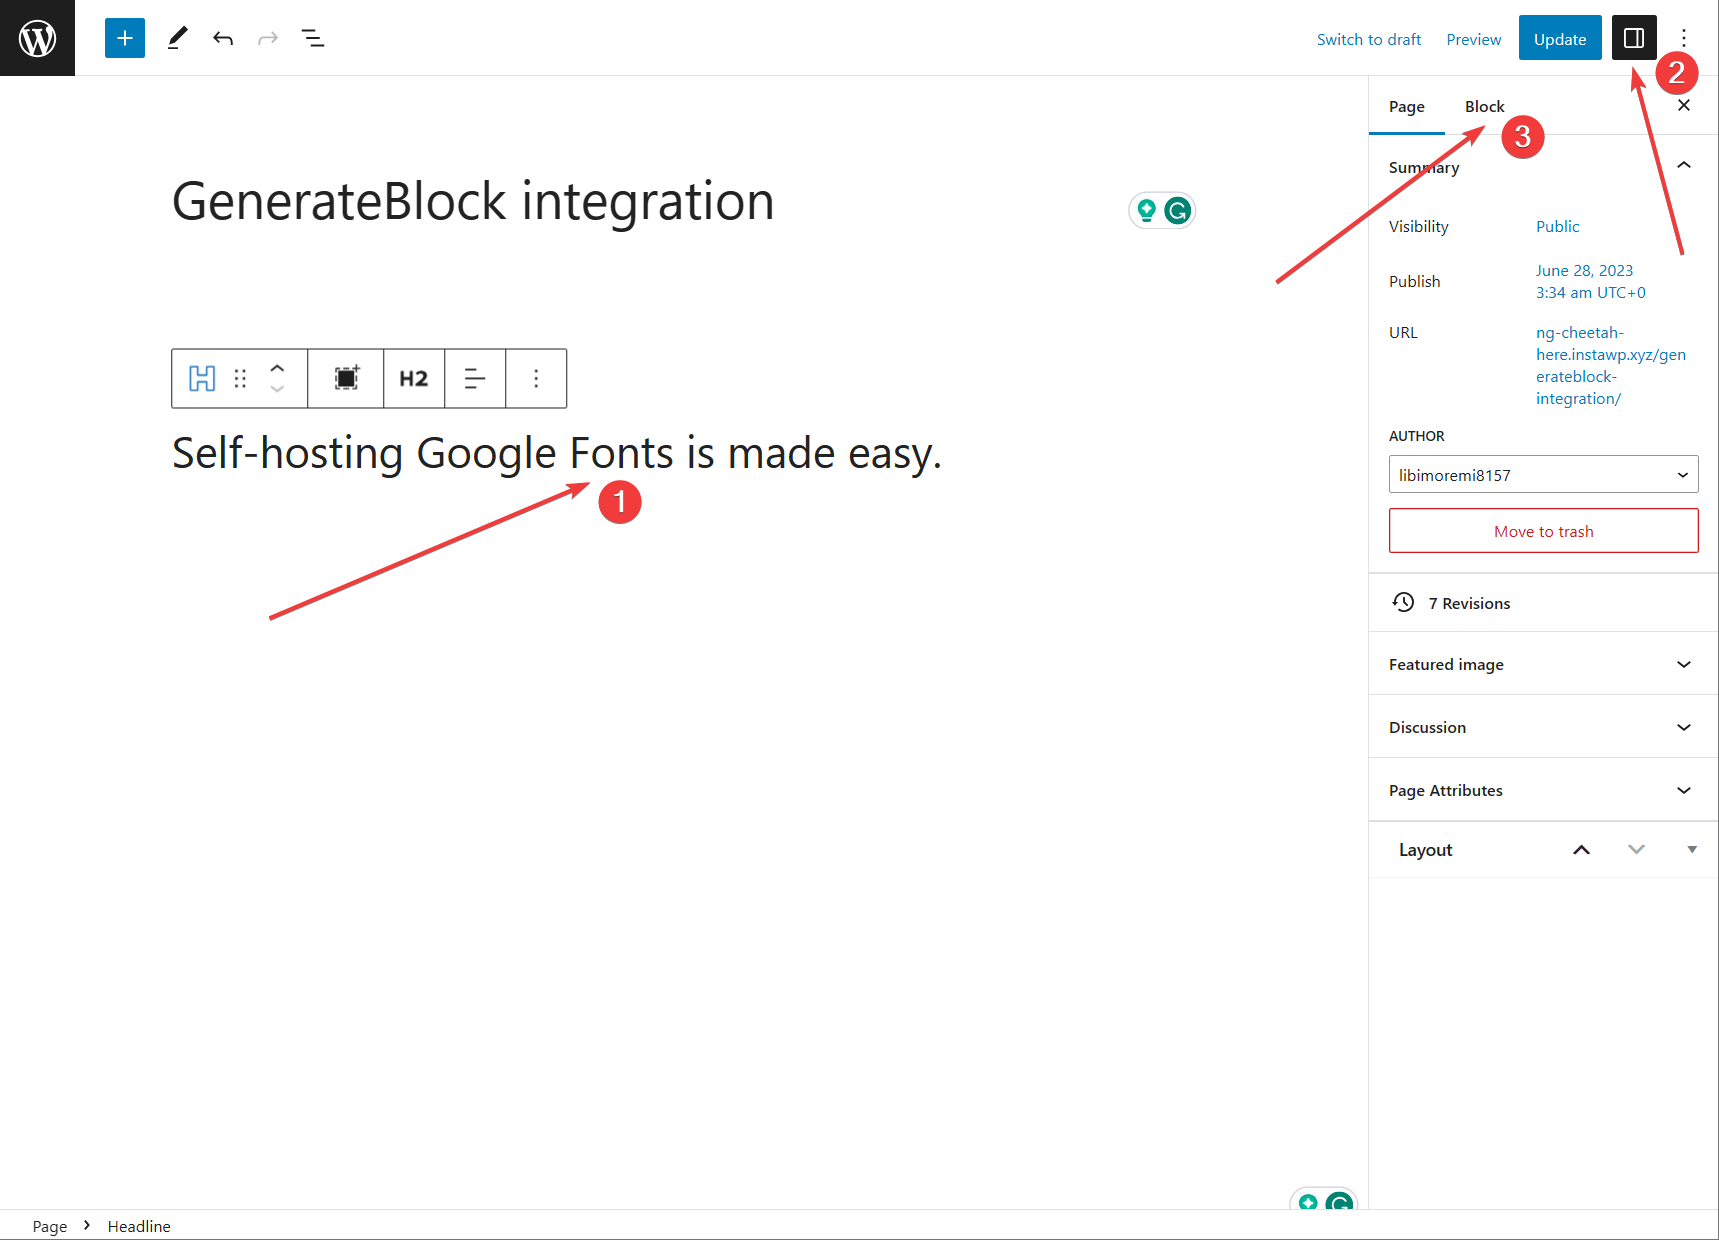Click the Self-hosting Google Fonts headline text
Screen dimensions: 1719x1240
pyautogui.click(x=557, y=453)
